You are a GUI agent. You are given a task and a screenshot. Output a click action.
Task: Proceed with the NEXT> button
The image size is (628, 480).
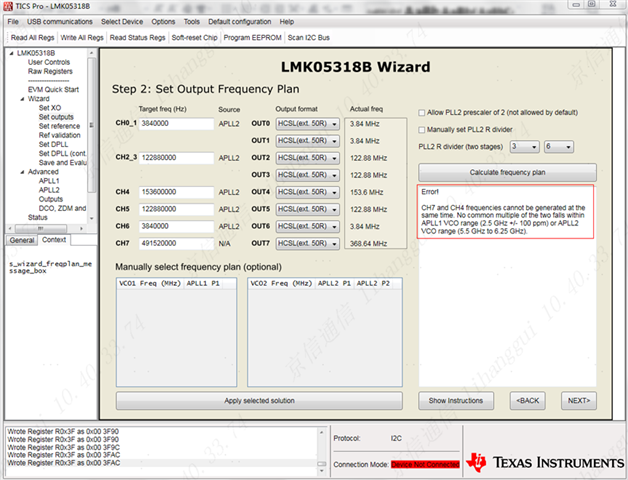[579, 401]
